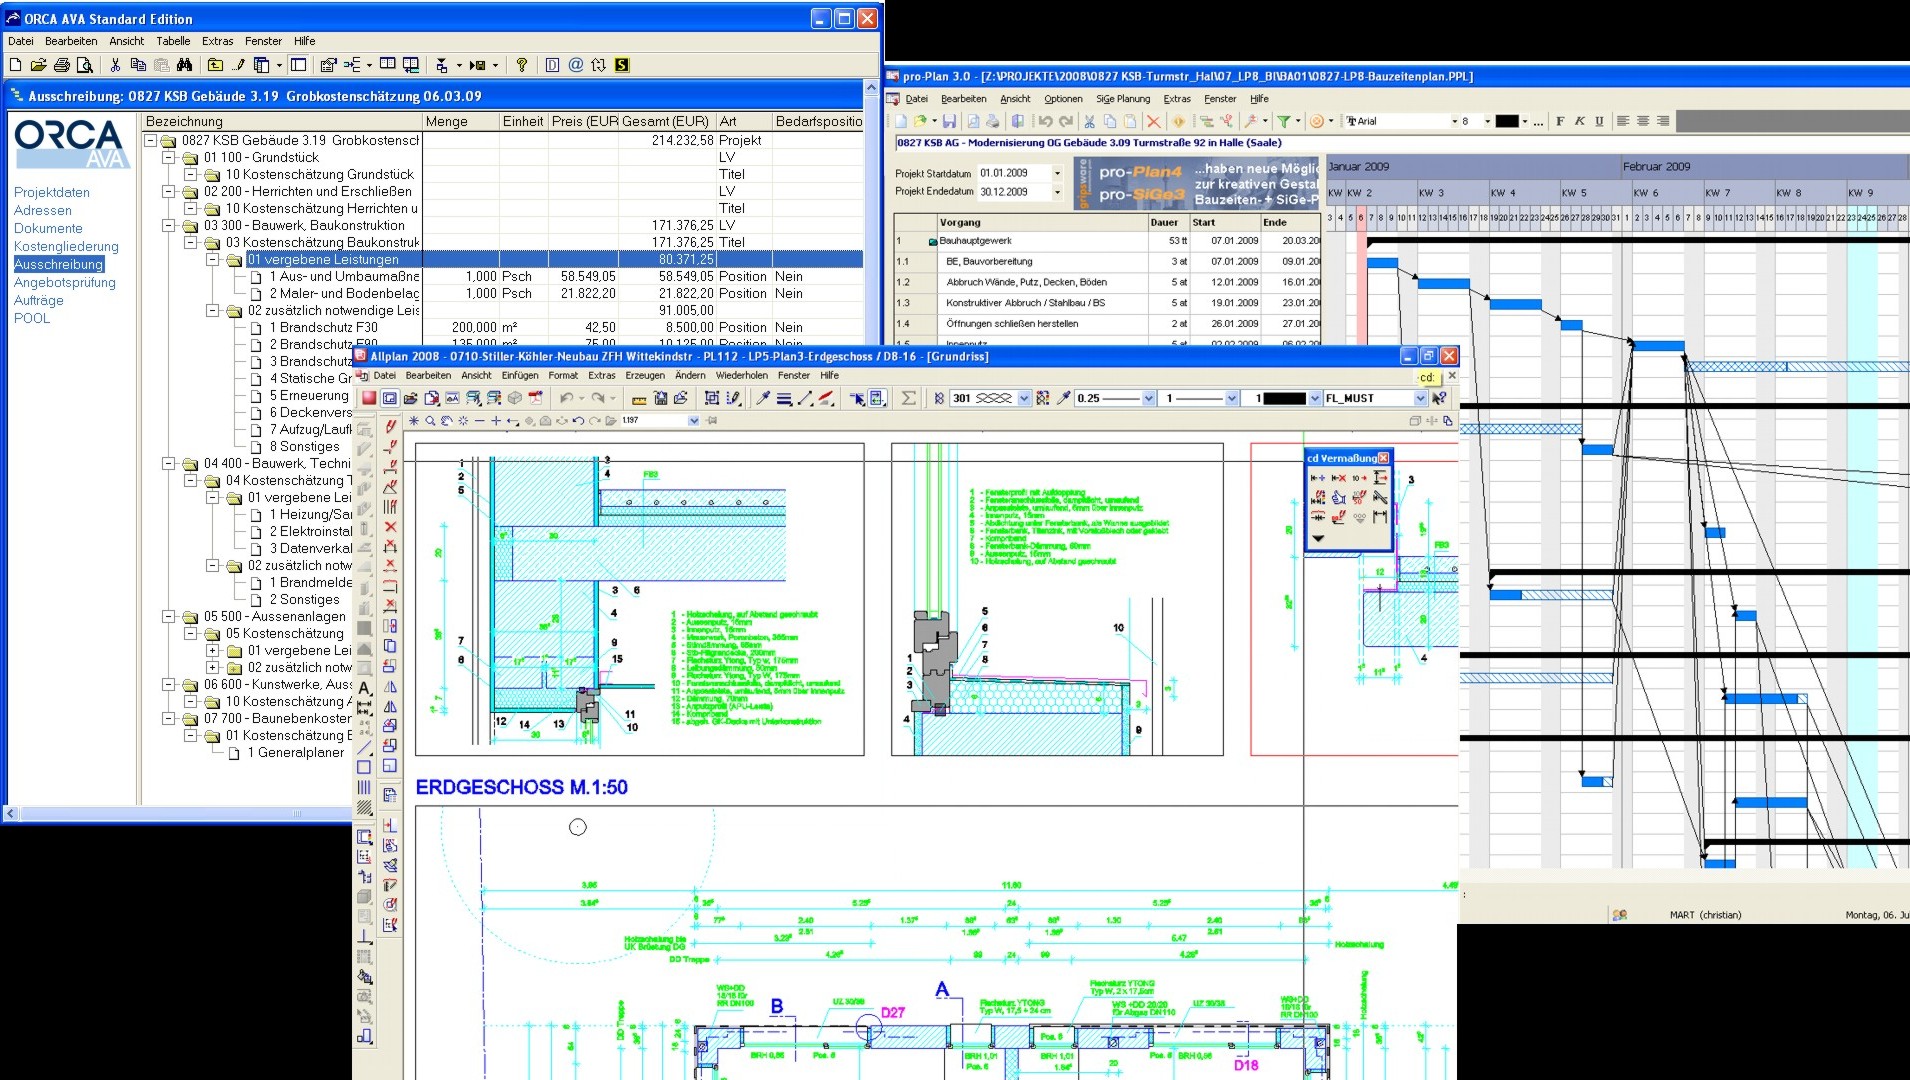
Task: Open the FL_MUST layer dropdown in Allplan
Action: tap(1419, 398)
